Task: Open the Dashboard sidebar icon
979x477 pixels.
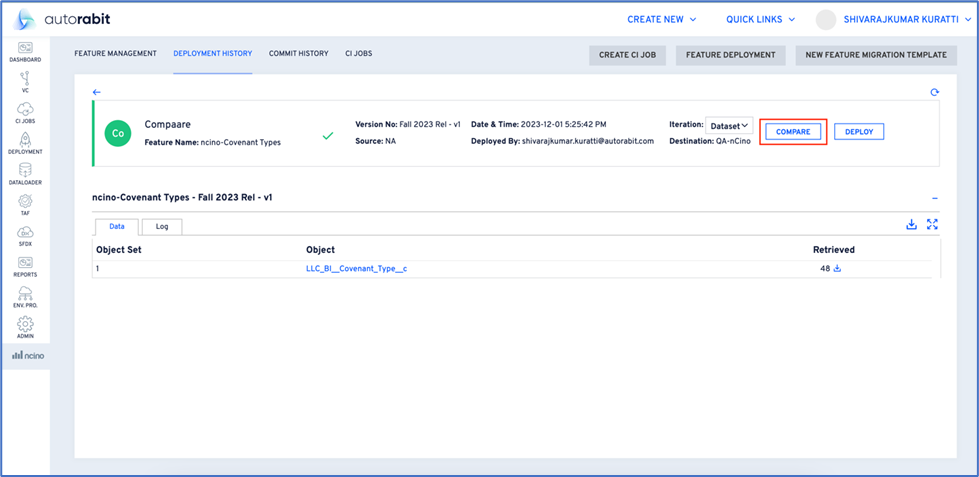Action: (x=25, y=52)
